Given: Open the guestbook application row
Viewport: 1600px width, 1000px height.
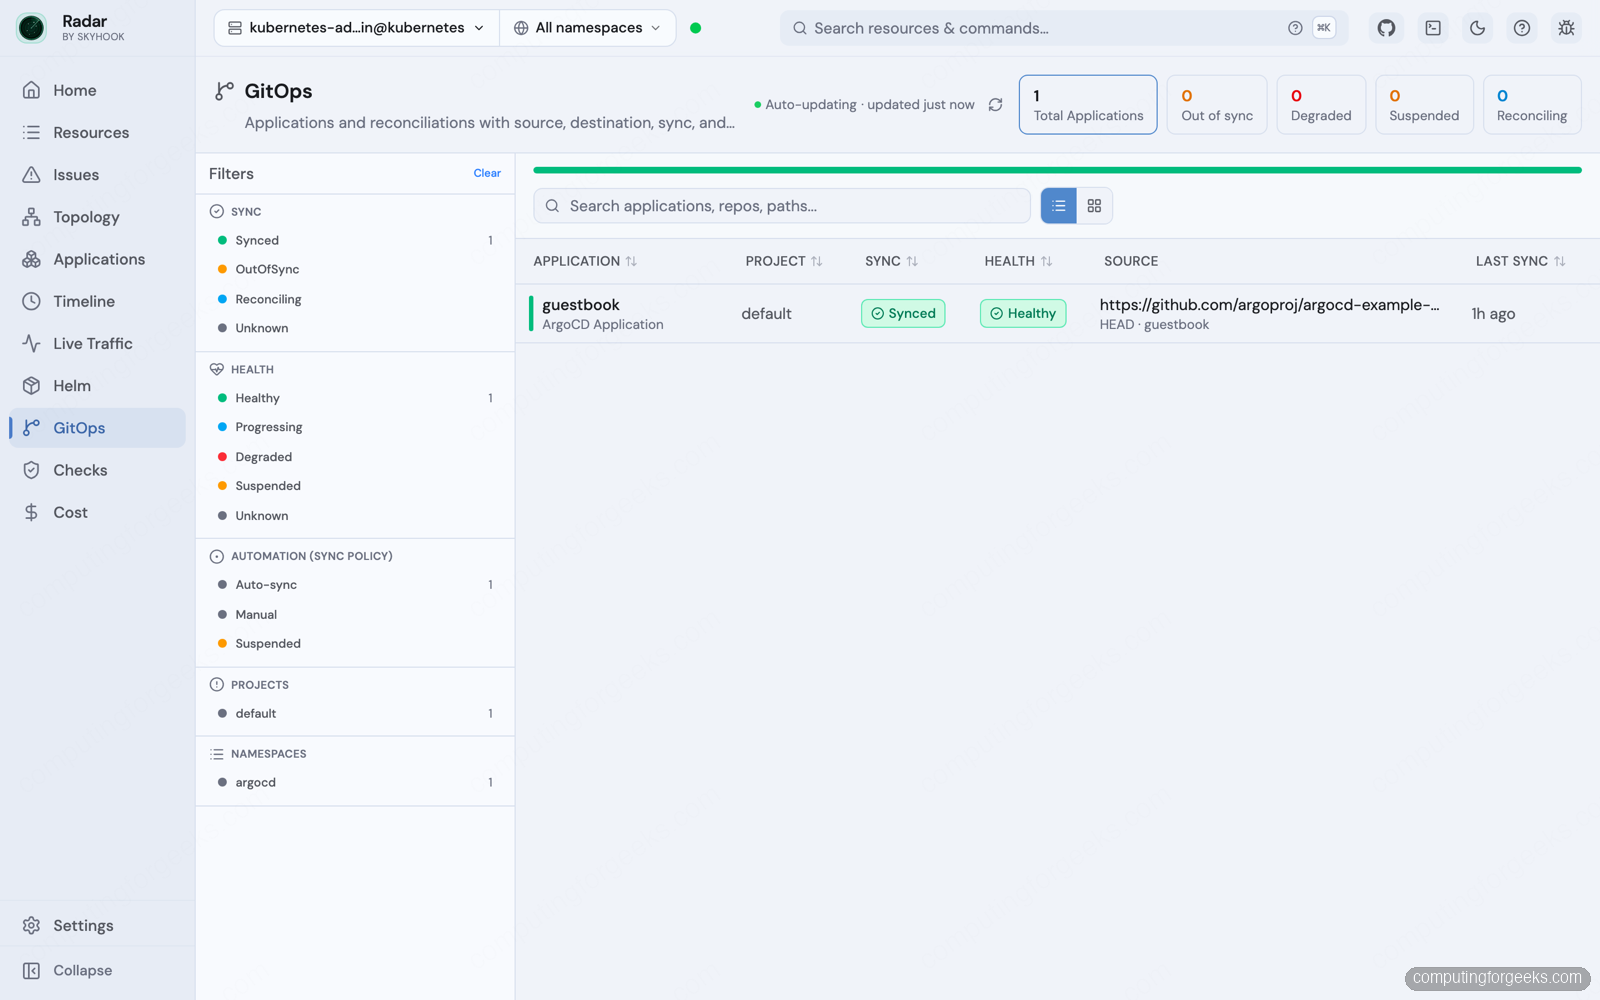Looking at the screenshot, I should (x=1058, y=314).
